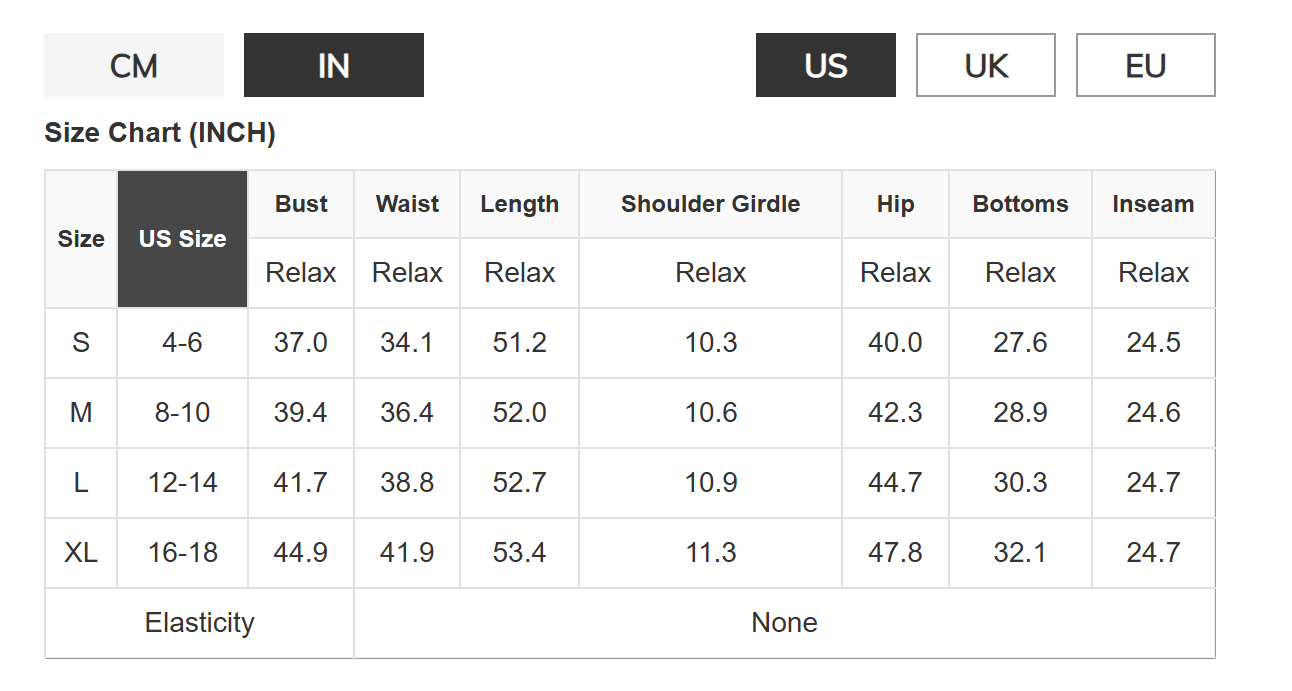This screenshot has height=691, width=1292.
Task: Choose US sizing region
Action: tap(825, 66)
